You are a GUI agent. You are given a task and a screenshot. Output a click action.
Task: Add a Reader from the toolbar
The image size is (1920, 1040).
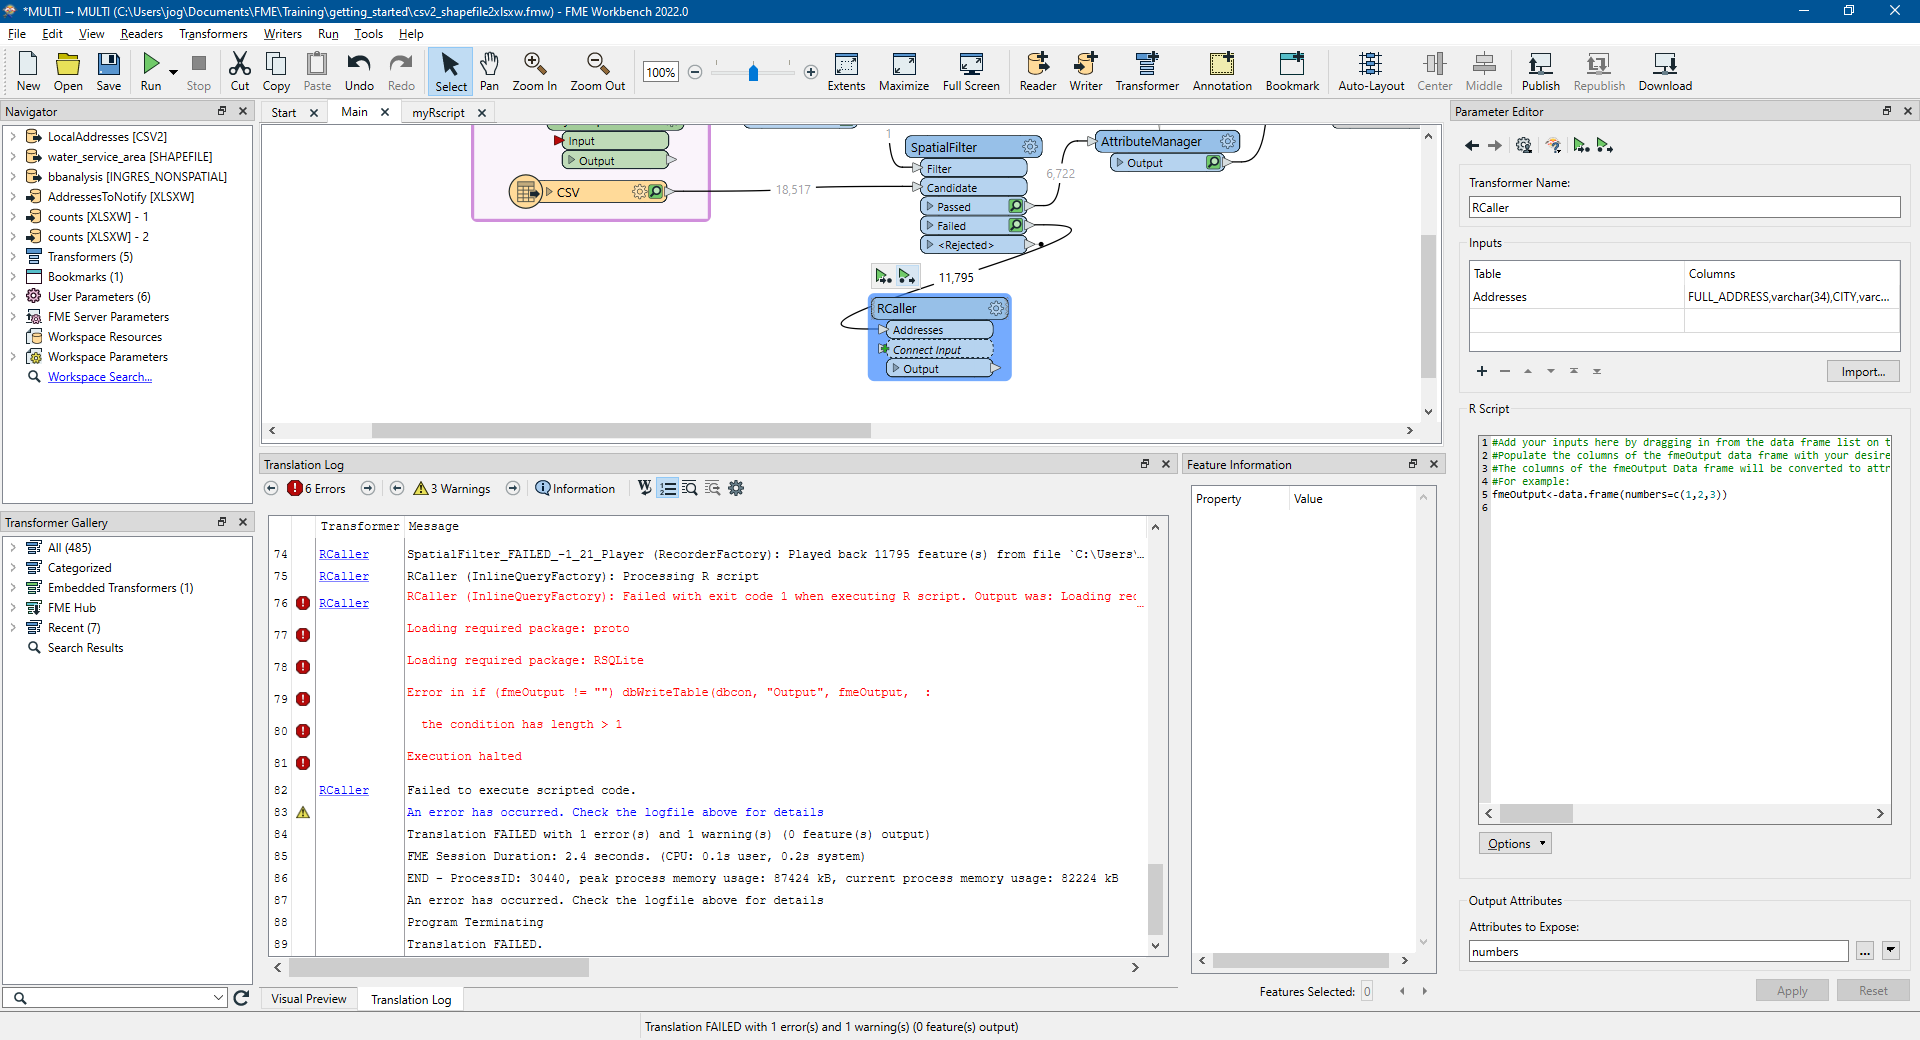(x=1038, y=72)
